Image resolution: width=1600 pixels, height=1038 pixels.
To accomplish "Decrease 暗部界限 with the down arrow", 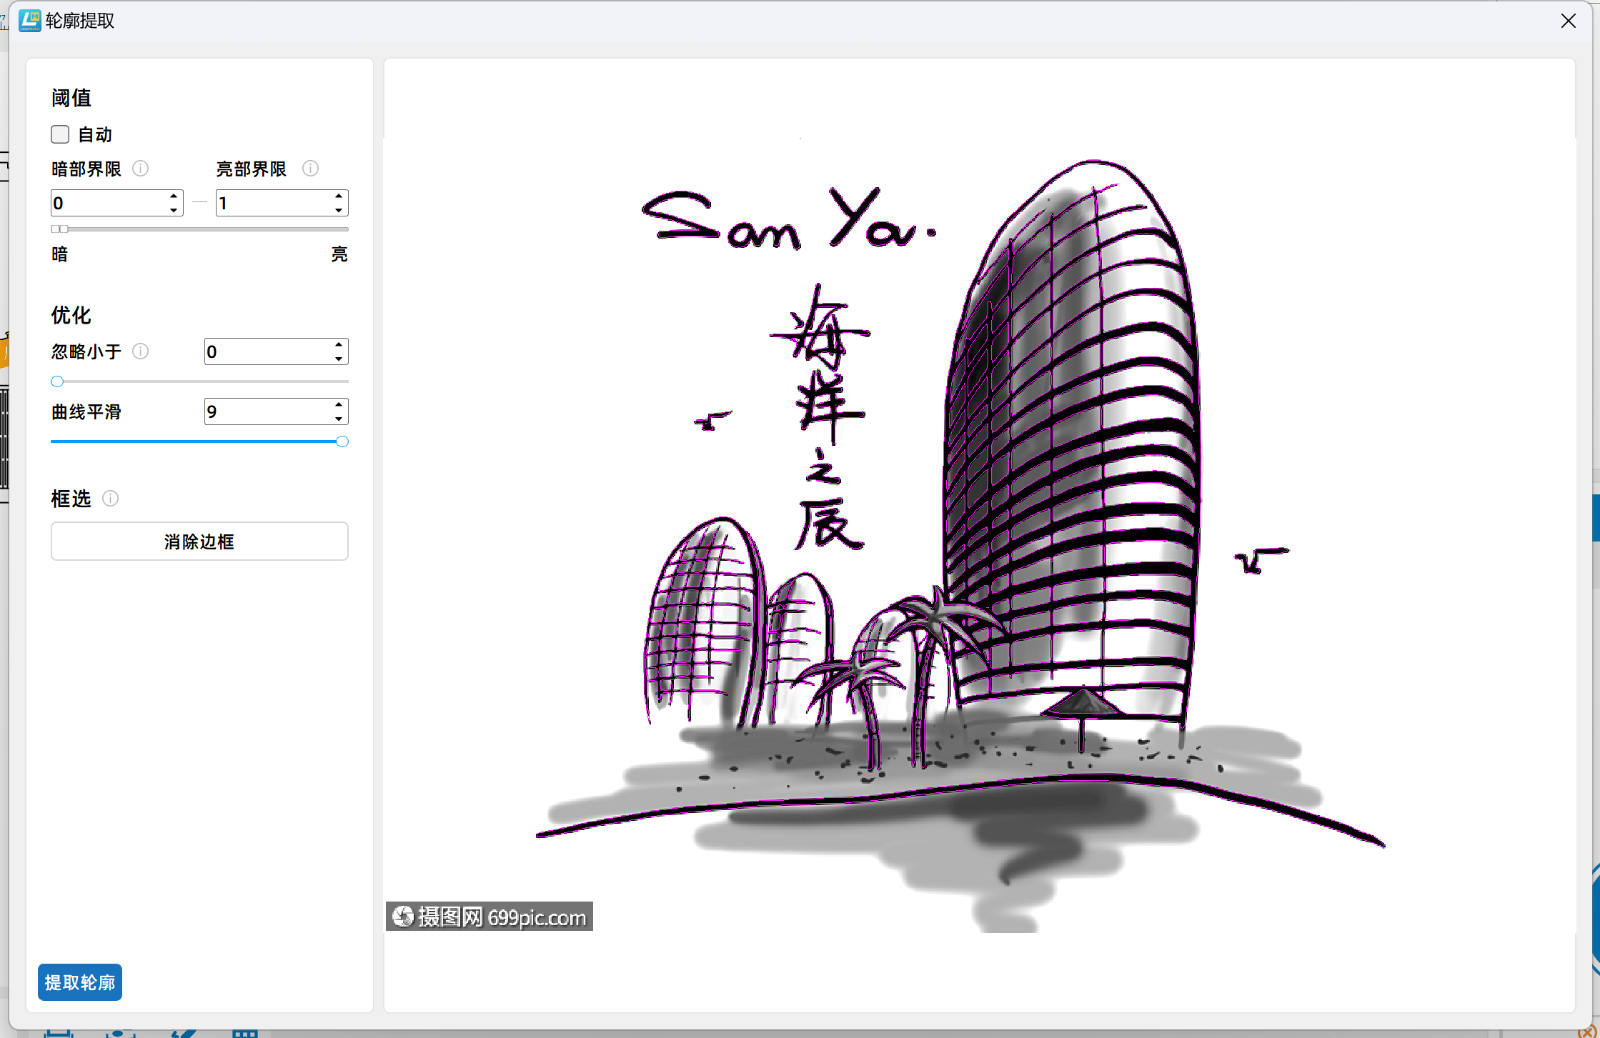I will [174, 210].
